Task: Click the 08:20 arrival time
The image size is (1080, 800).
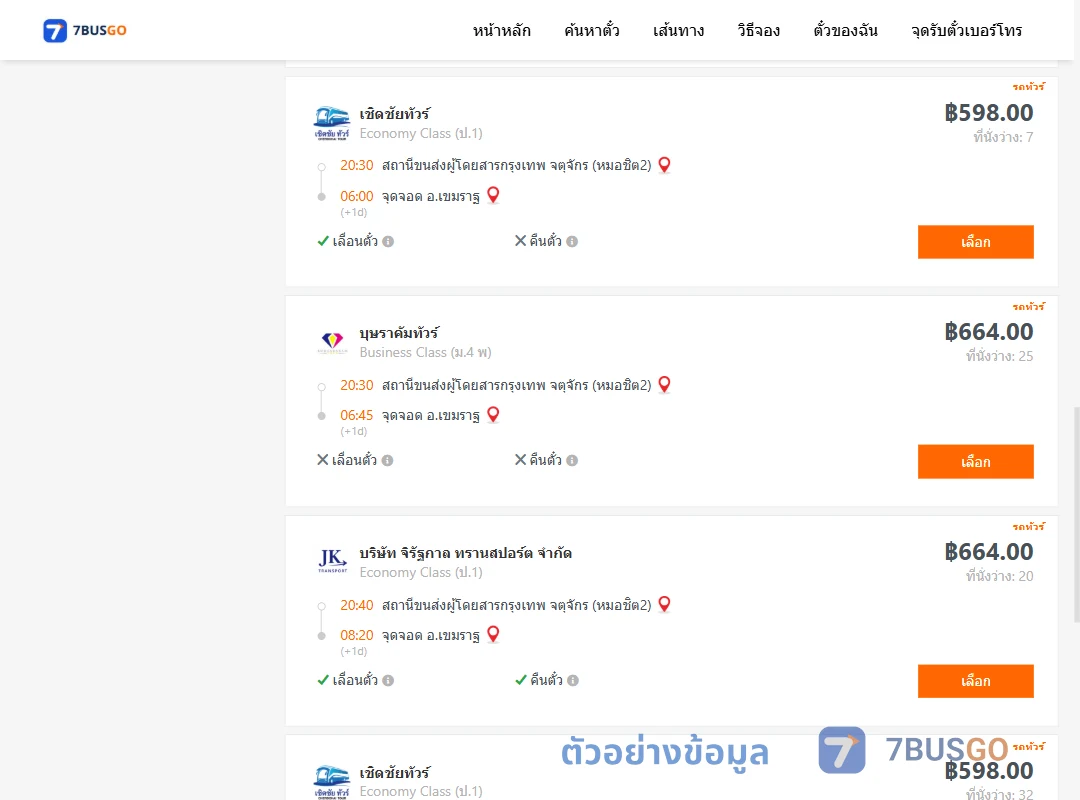Action: [x=356, y=635]
